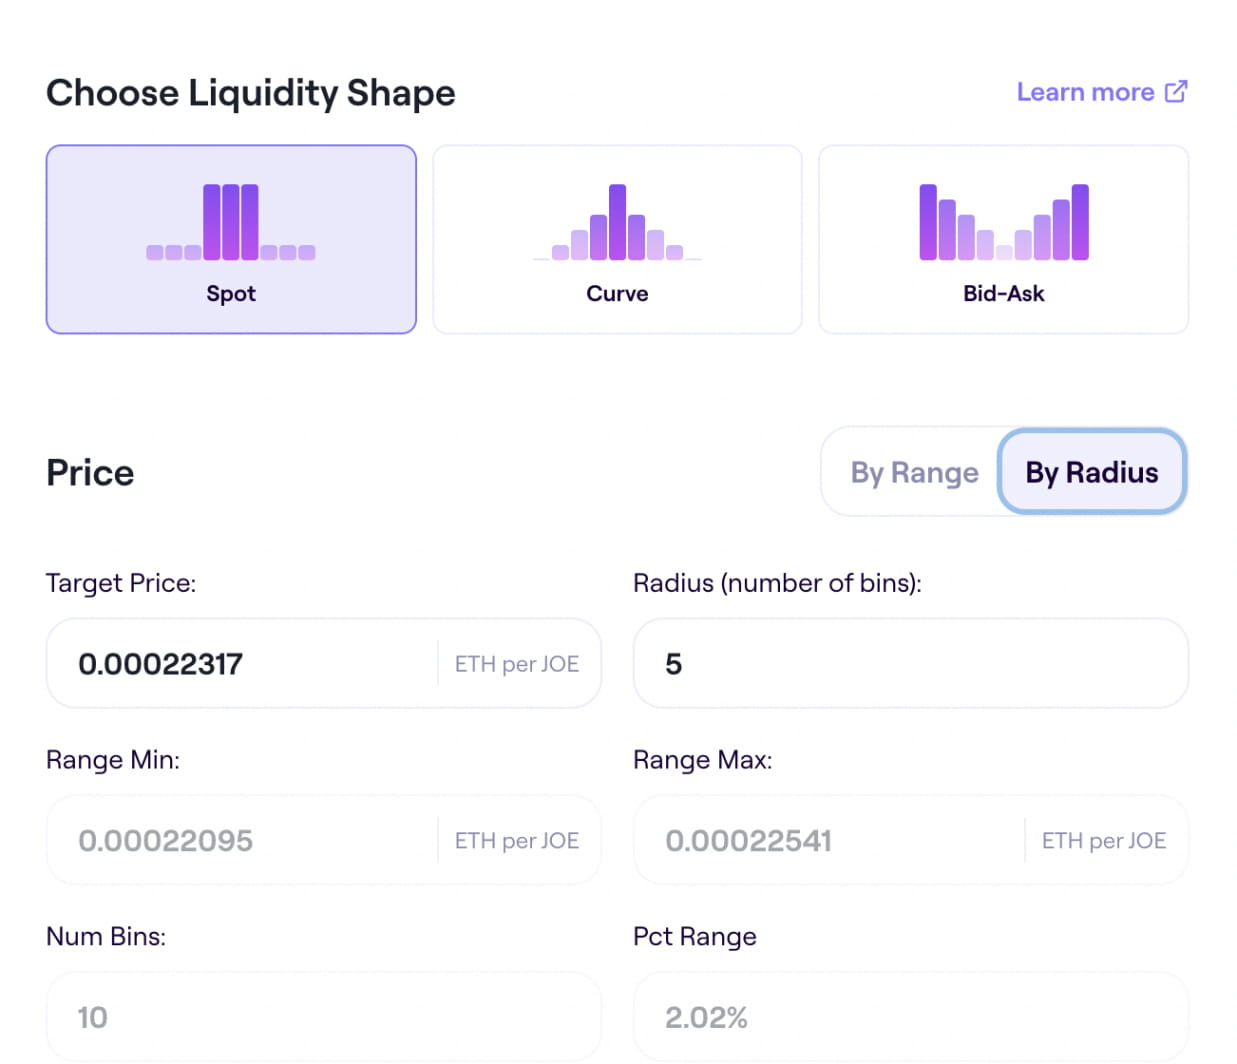Click the Num Bins field showing 10
Viewport: 1237px width, 1064px height.
tap(323, 1017)
